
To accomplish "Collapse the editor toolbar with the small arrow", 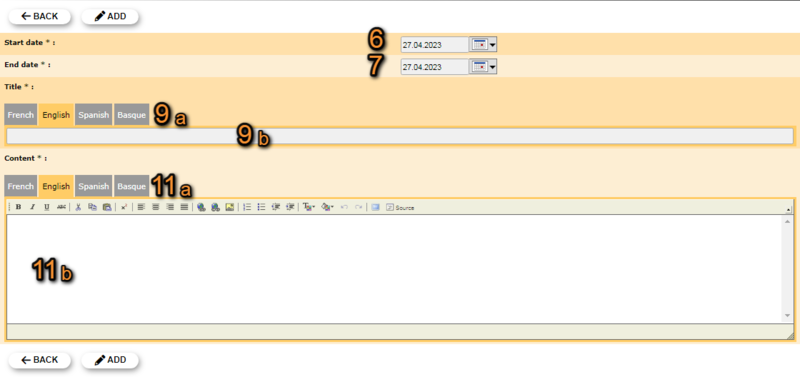I will tap(788, 210).
